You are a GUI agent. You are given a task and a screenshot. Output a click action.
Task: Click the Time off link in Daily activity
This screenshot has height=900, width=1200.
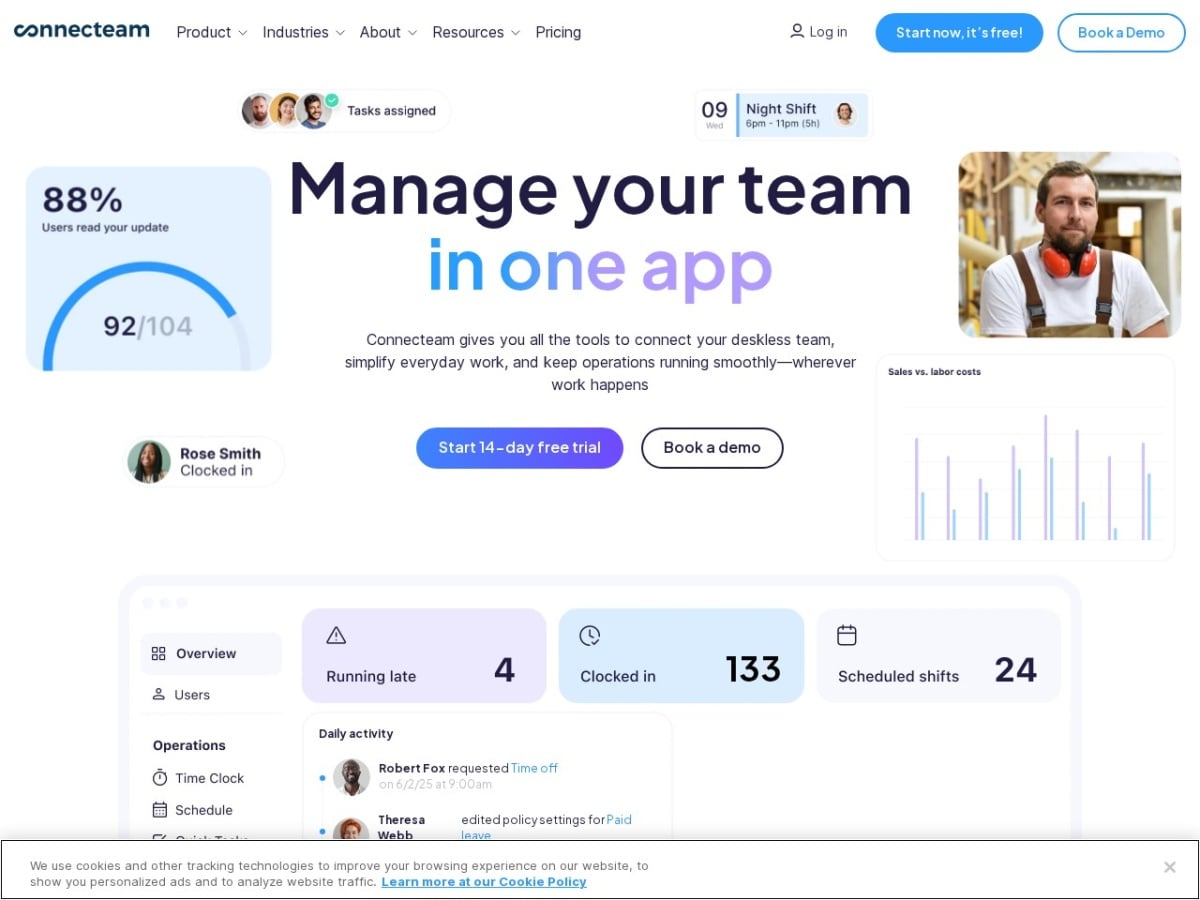point(534,768)
